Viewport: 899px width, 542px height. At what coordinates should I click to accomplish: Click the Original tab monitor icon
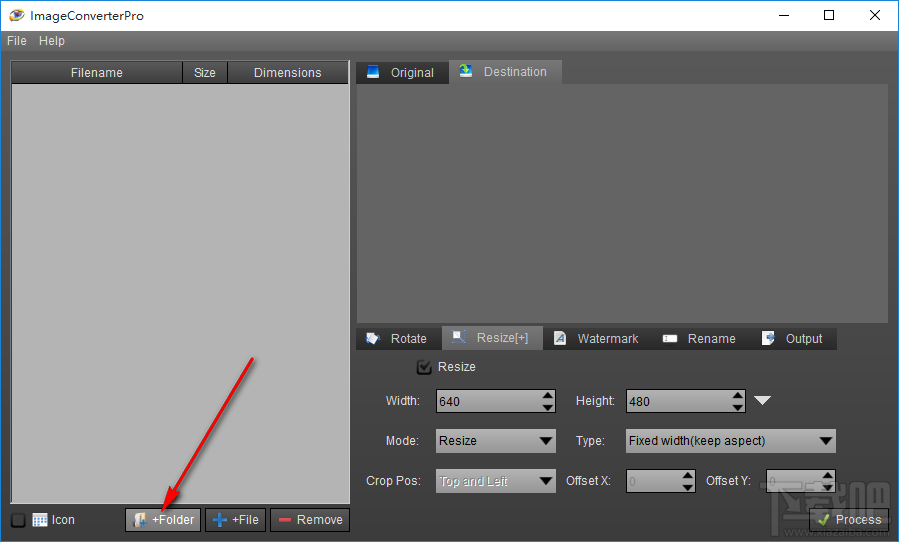[373, 72]
